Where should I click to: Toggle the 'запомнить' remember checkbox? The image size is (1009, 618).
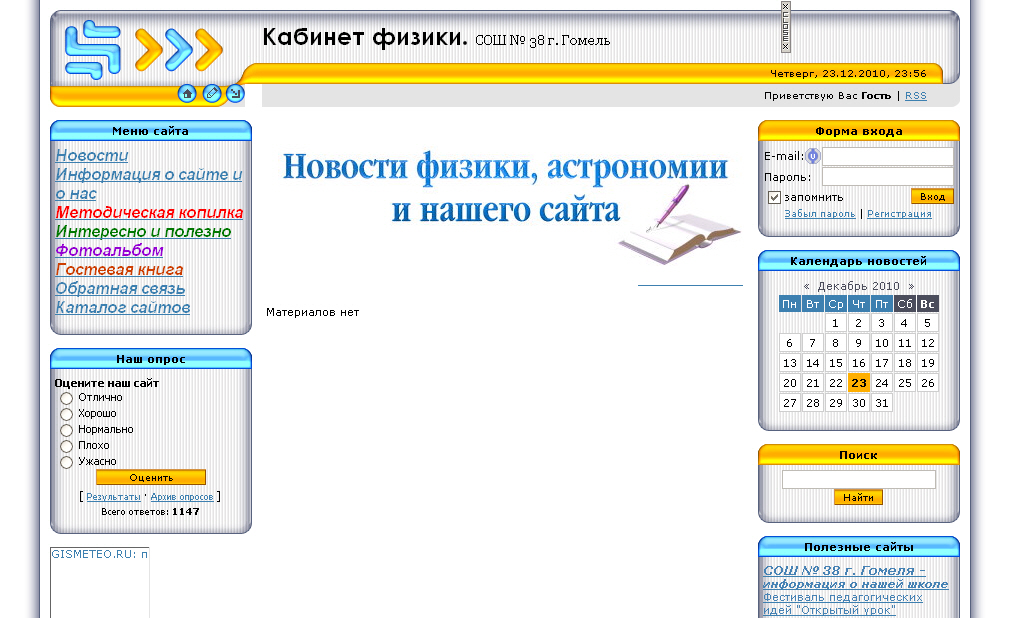[x=773, y=197]
